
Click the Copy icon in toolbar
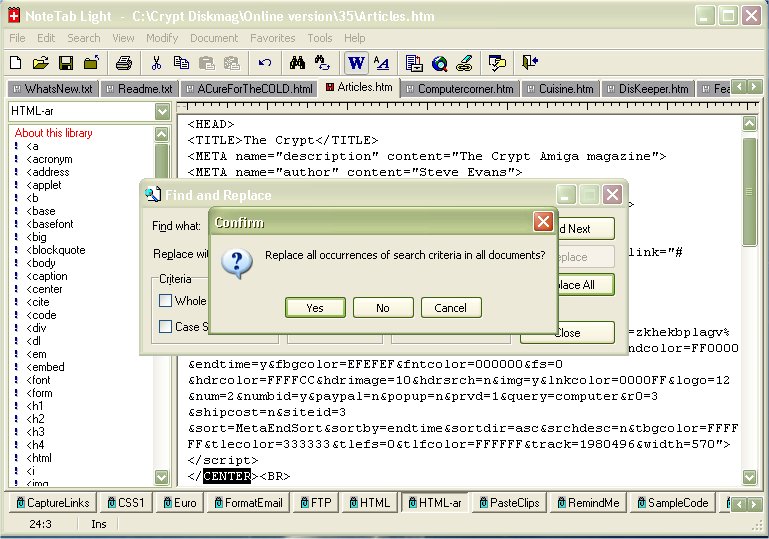pos(181,63)
